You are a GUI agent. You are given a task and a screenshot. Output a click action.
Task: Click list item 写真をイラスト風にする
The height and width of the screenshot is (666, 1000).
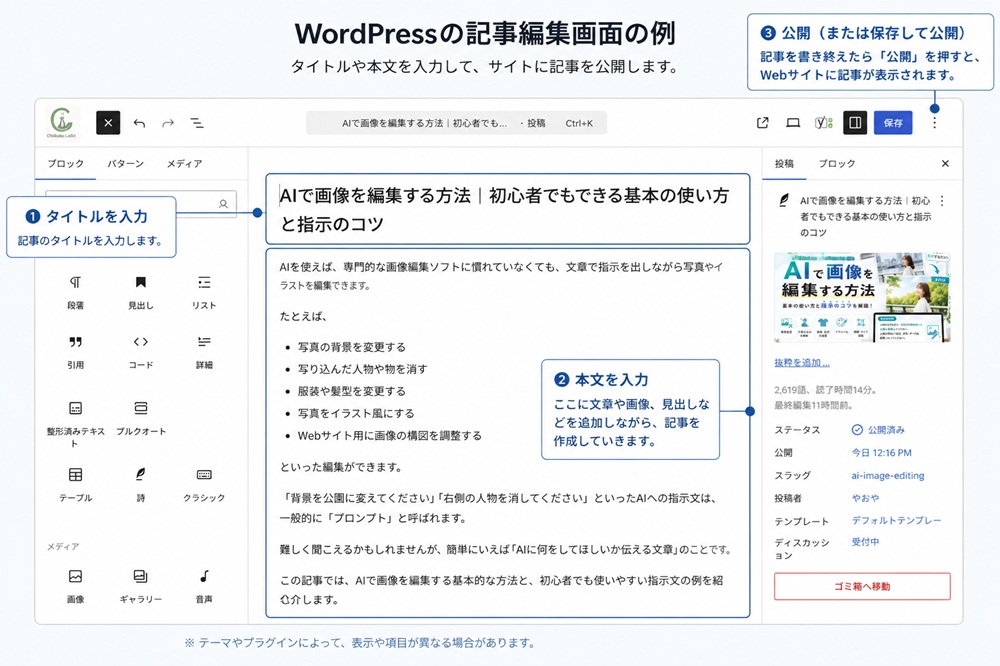(x=356, y=413)
